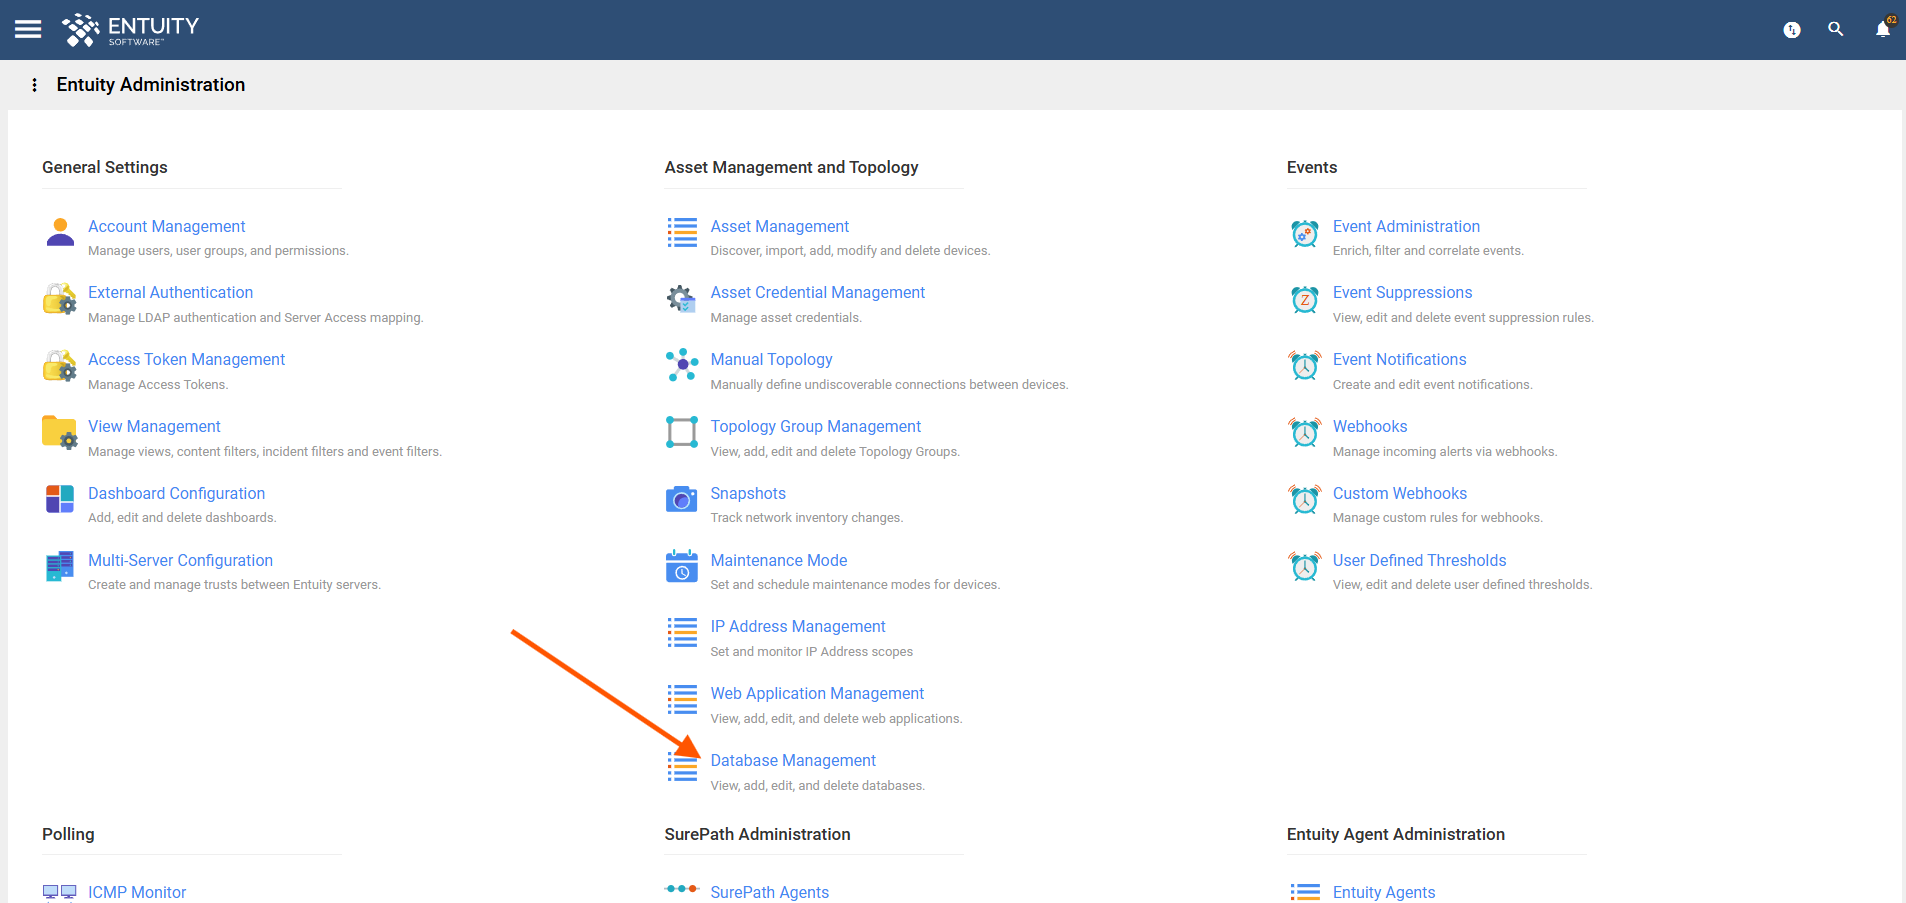Open Manual Topology link
1906x903 pixels.
click(x=771, y=359)
